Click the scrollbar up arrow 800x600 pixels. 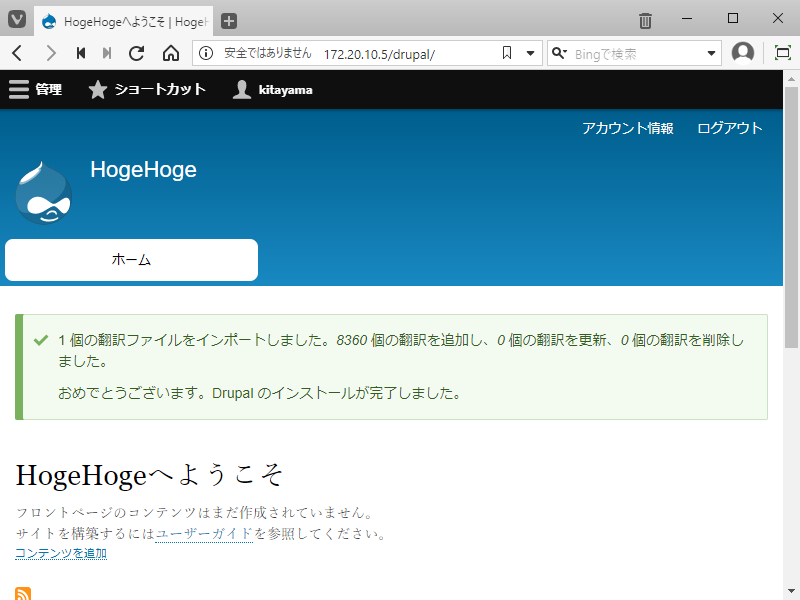pos(791,79)
